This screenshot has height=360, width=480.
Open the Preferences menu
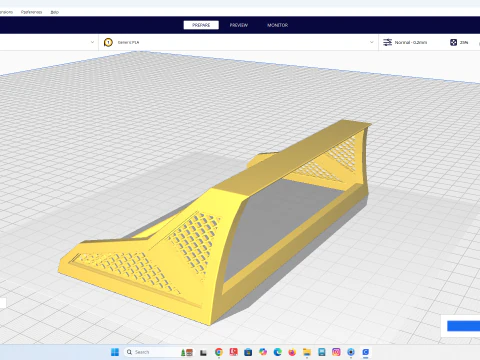tap(31, 12)
